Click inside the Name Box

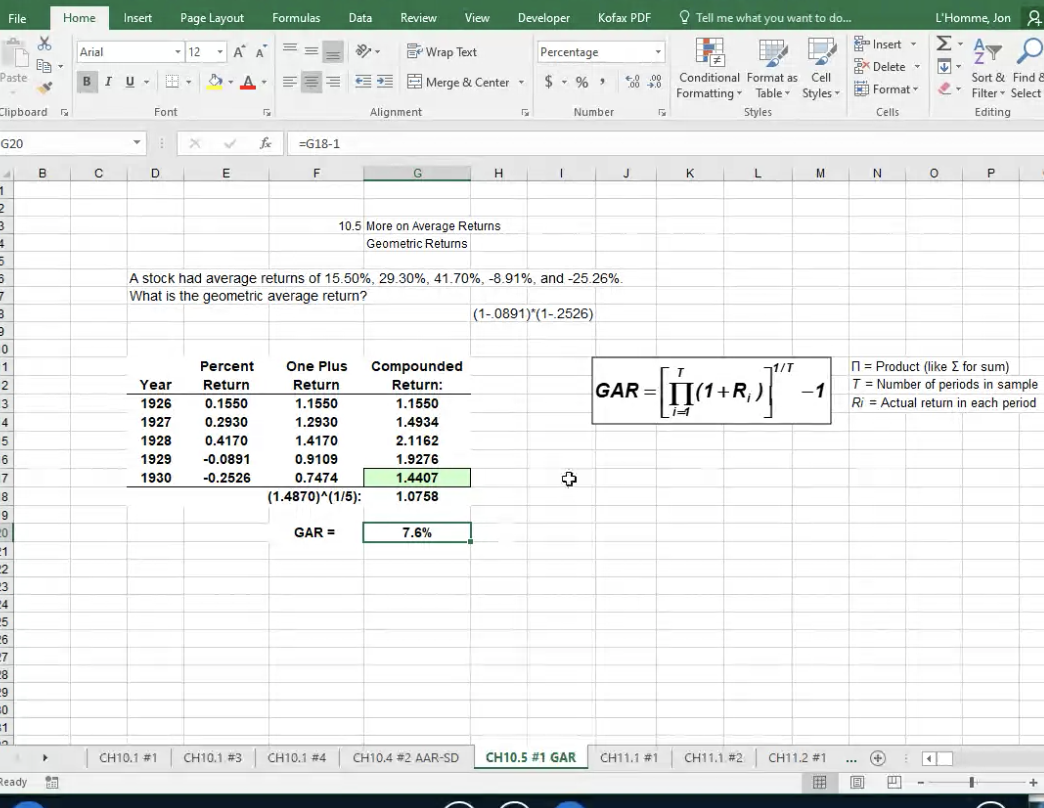[60, 141]
